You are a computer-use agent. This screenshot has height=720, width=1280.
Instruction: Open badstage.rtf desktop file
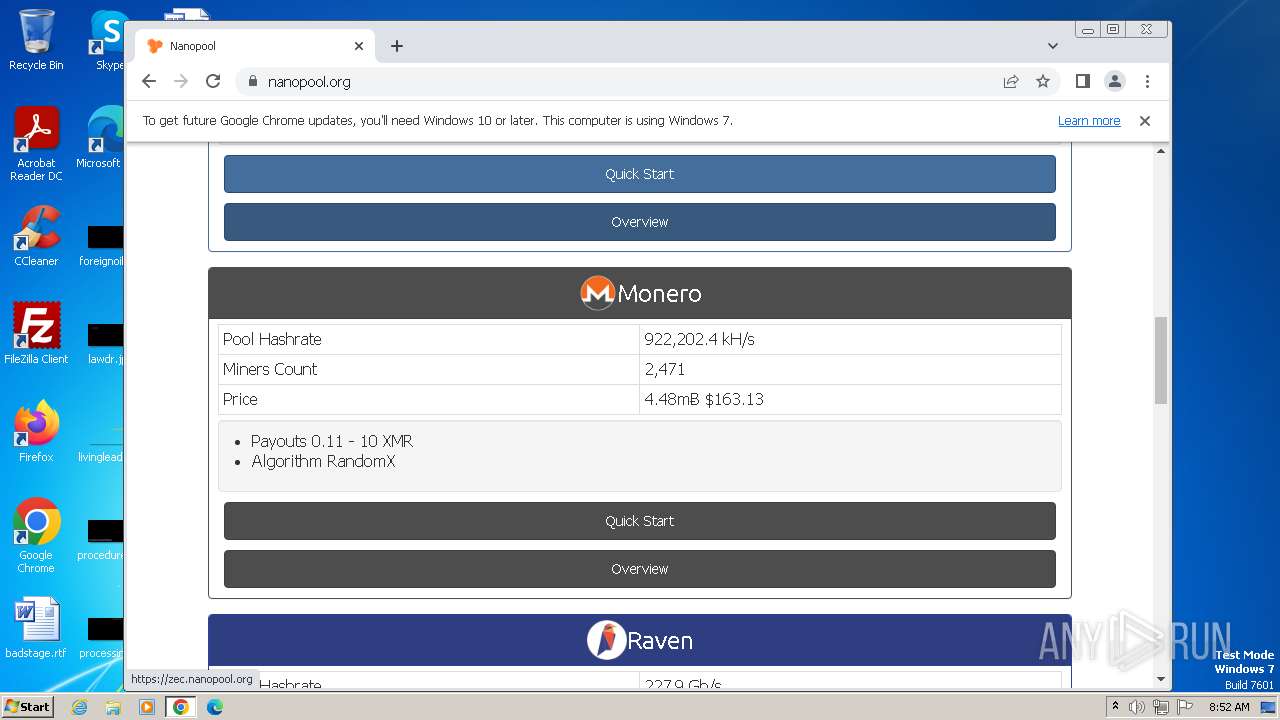pyautogui.click(x=36, y=628)
